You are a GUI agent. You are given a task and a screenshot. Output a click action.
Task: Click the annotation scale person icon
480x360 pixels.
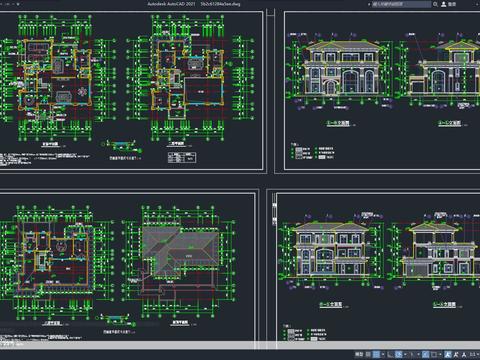[464, 354]
